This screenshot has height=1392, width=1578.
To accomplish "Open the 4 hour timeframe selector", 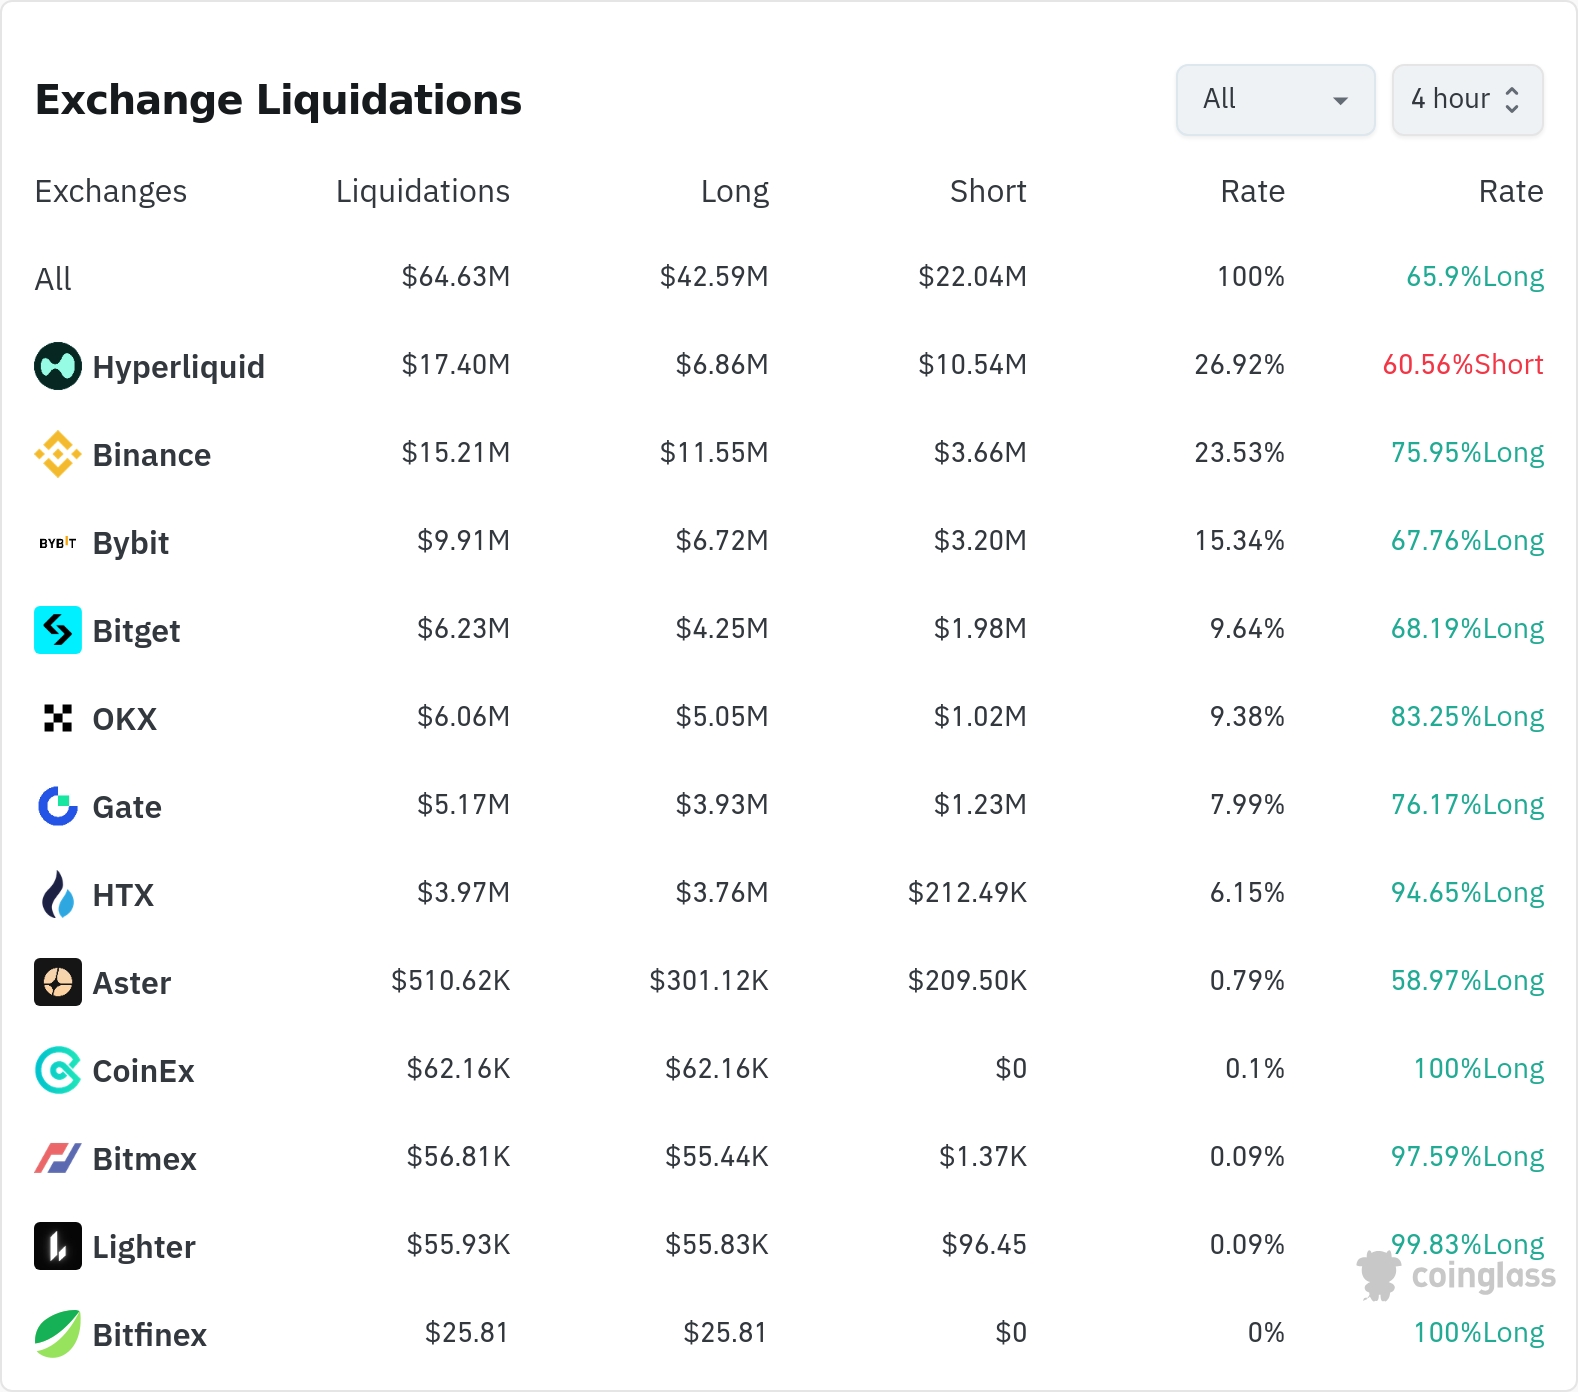I will coord(1467,100).
